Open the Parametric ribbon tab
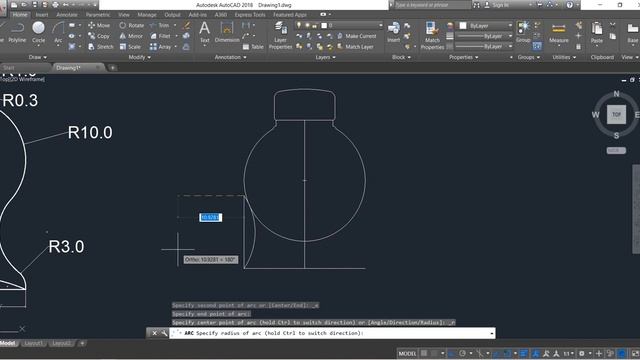Image resolution: width=640 pixels, height=360 pixels. pos(98,15)
